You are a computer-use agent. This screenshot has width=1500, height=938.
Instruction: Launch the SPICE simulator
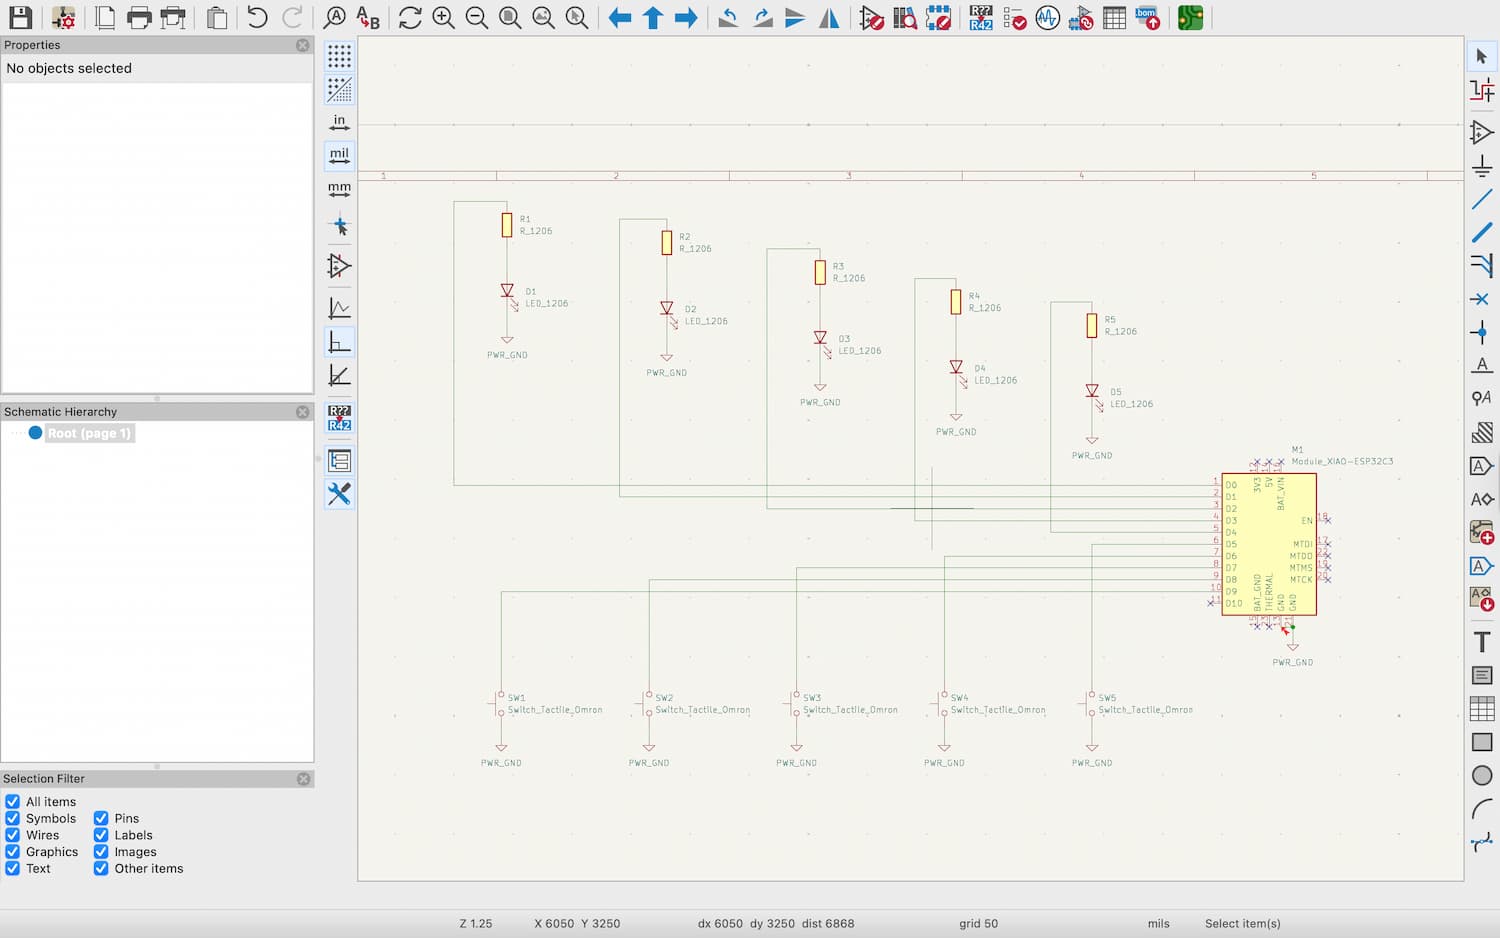1047,18
